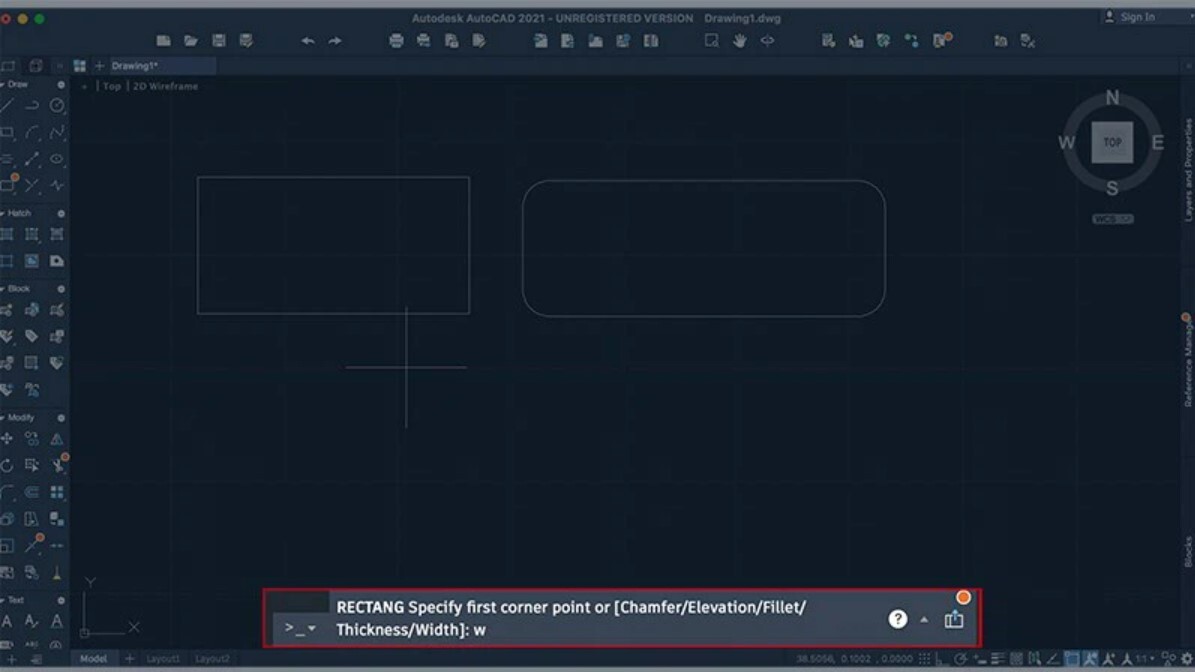Click the Redo arrow in toolbar
Image resolution: width=1195 pixels, height=672 pixels.
(x=335, y=41)
